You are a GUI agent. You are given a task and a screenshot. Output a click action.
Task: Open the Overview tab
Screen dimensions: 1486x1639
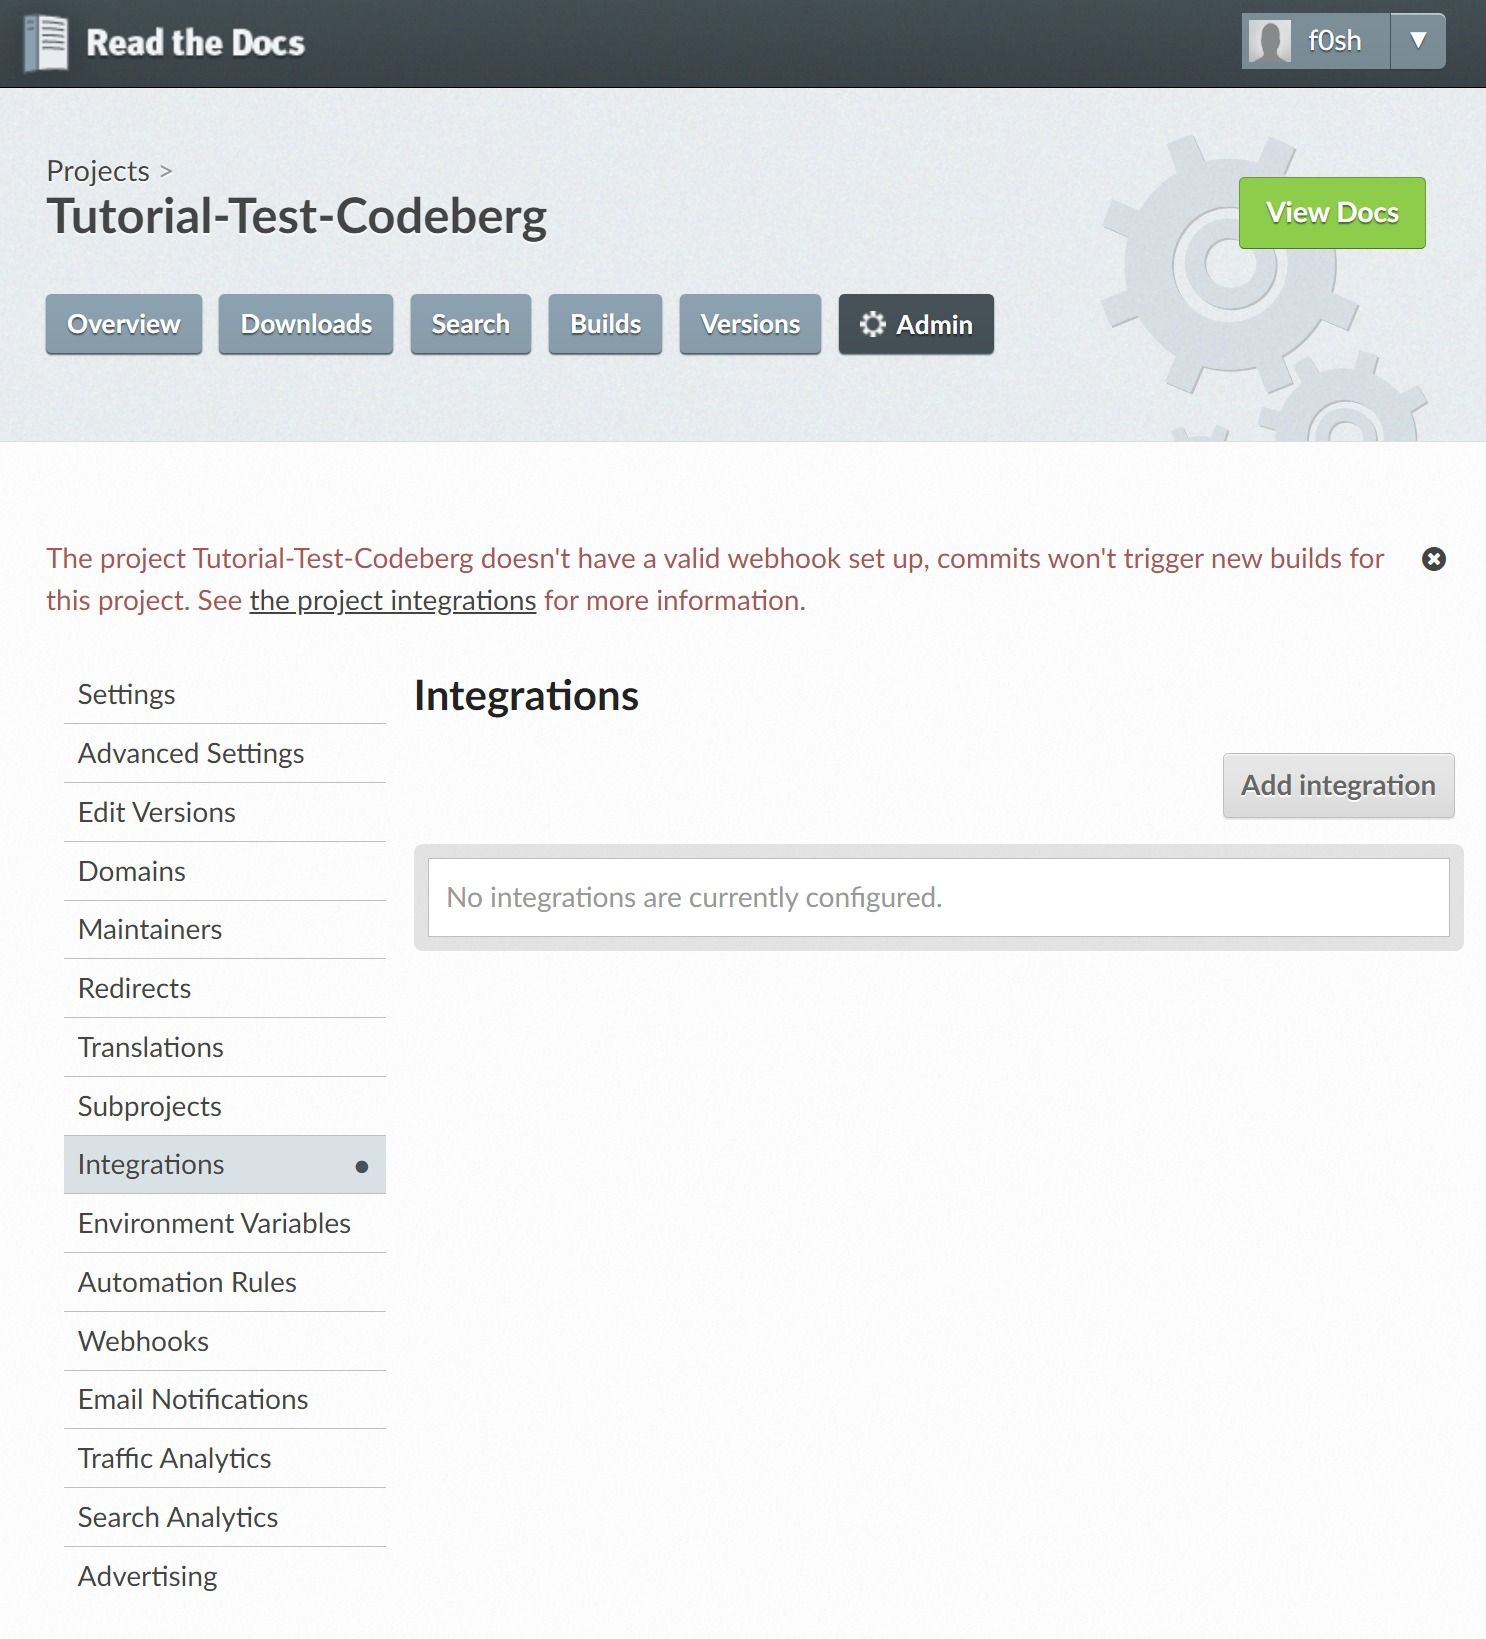pos(124,324)
